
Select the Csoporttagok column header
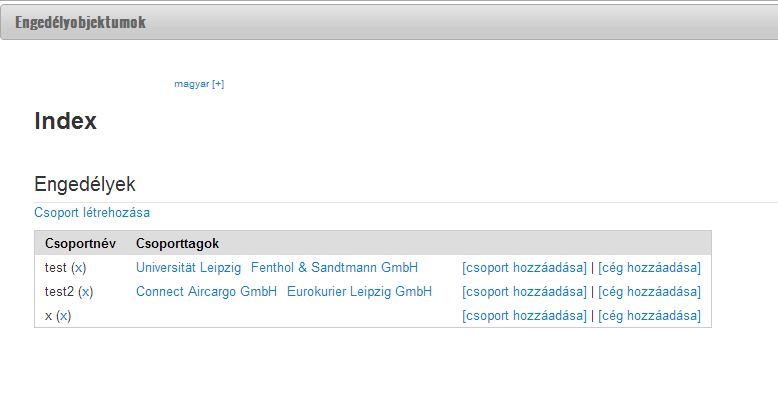[177, 243]
